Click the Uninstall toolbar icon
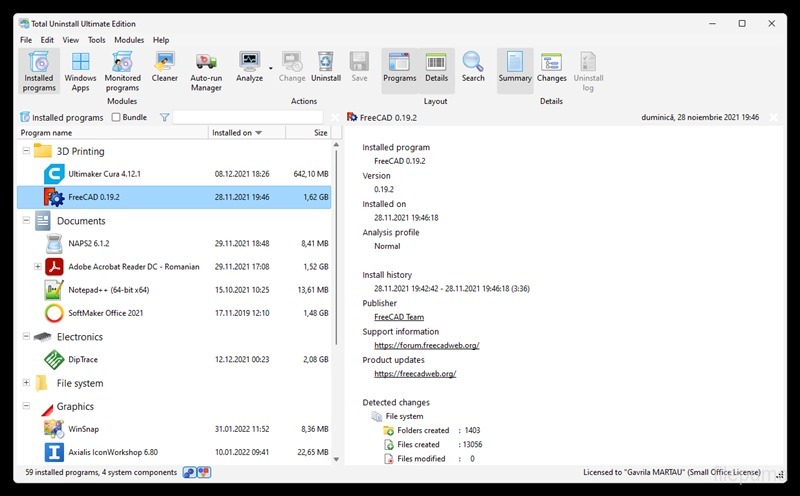The width and height of the screenshot is (800, 496). click(x=325, y=68)
